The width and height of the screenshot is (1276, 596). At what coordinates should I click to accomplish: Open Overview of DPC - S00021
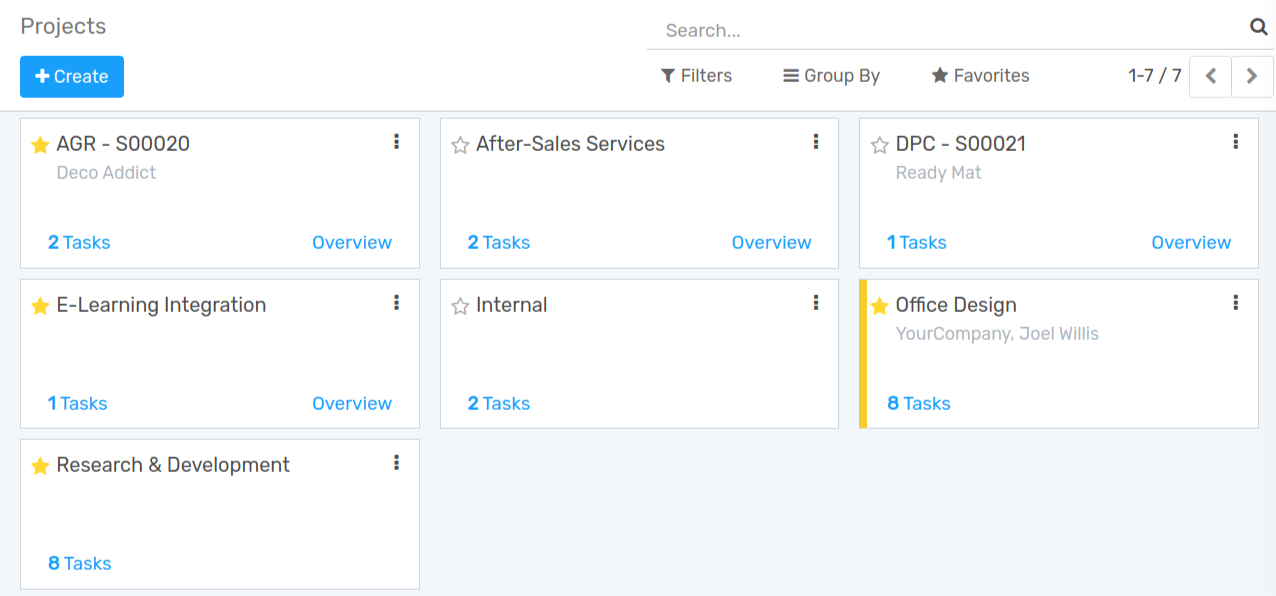(1191, 242)
